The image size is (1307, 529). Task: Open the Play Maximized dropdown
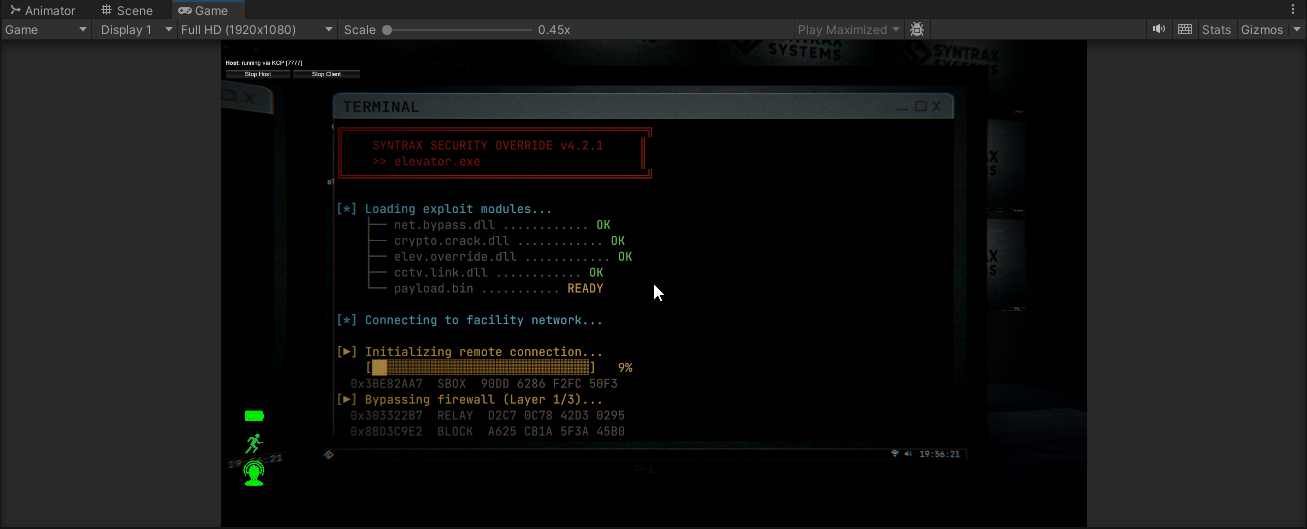849,29
